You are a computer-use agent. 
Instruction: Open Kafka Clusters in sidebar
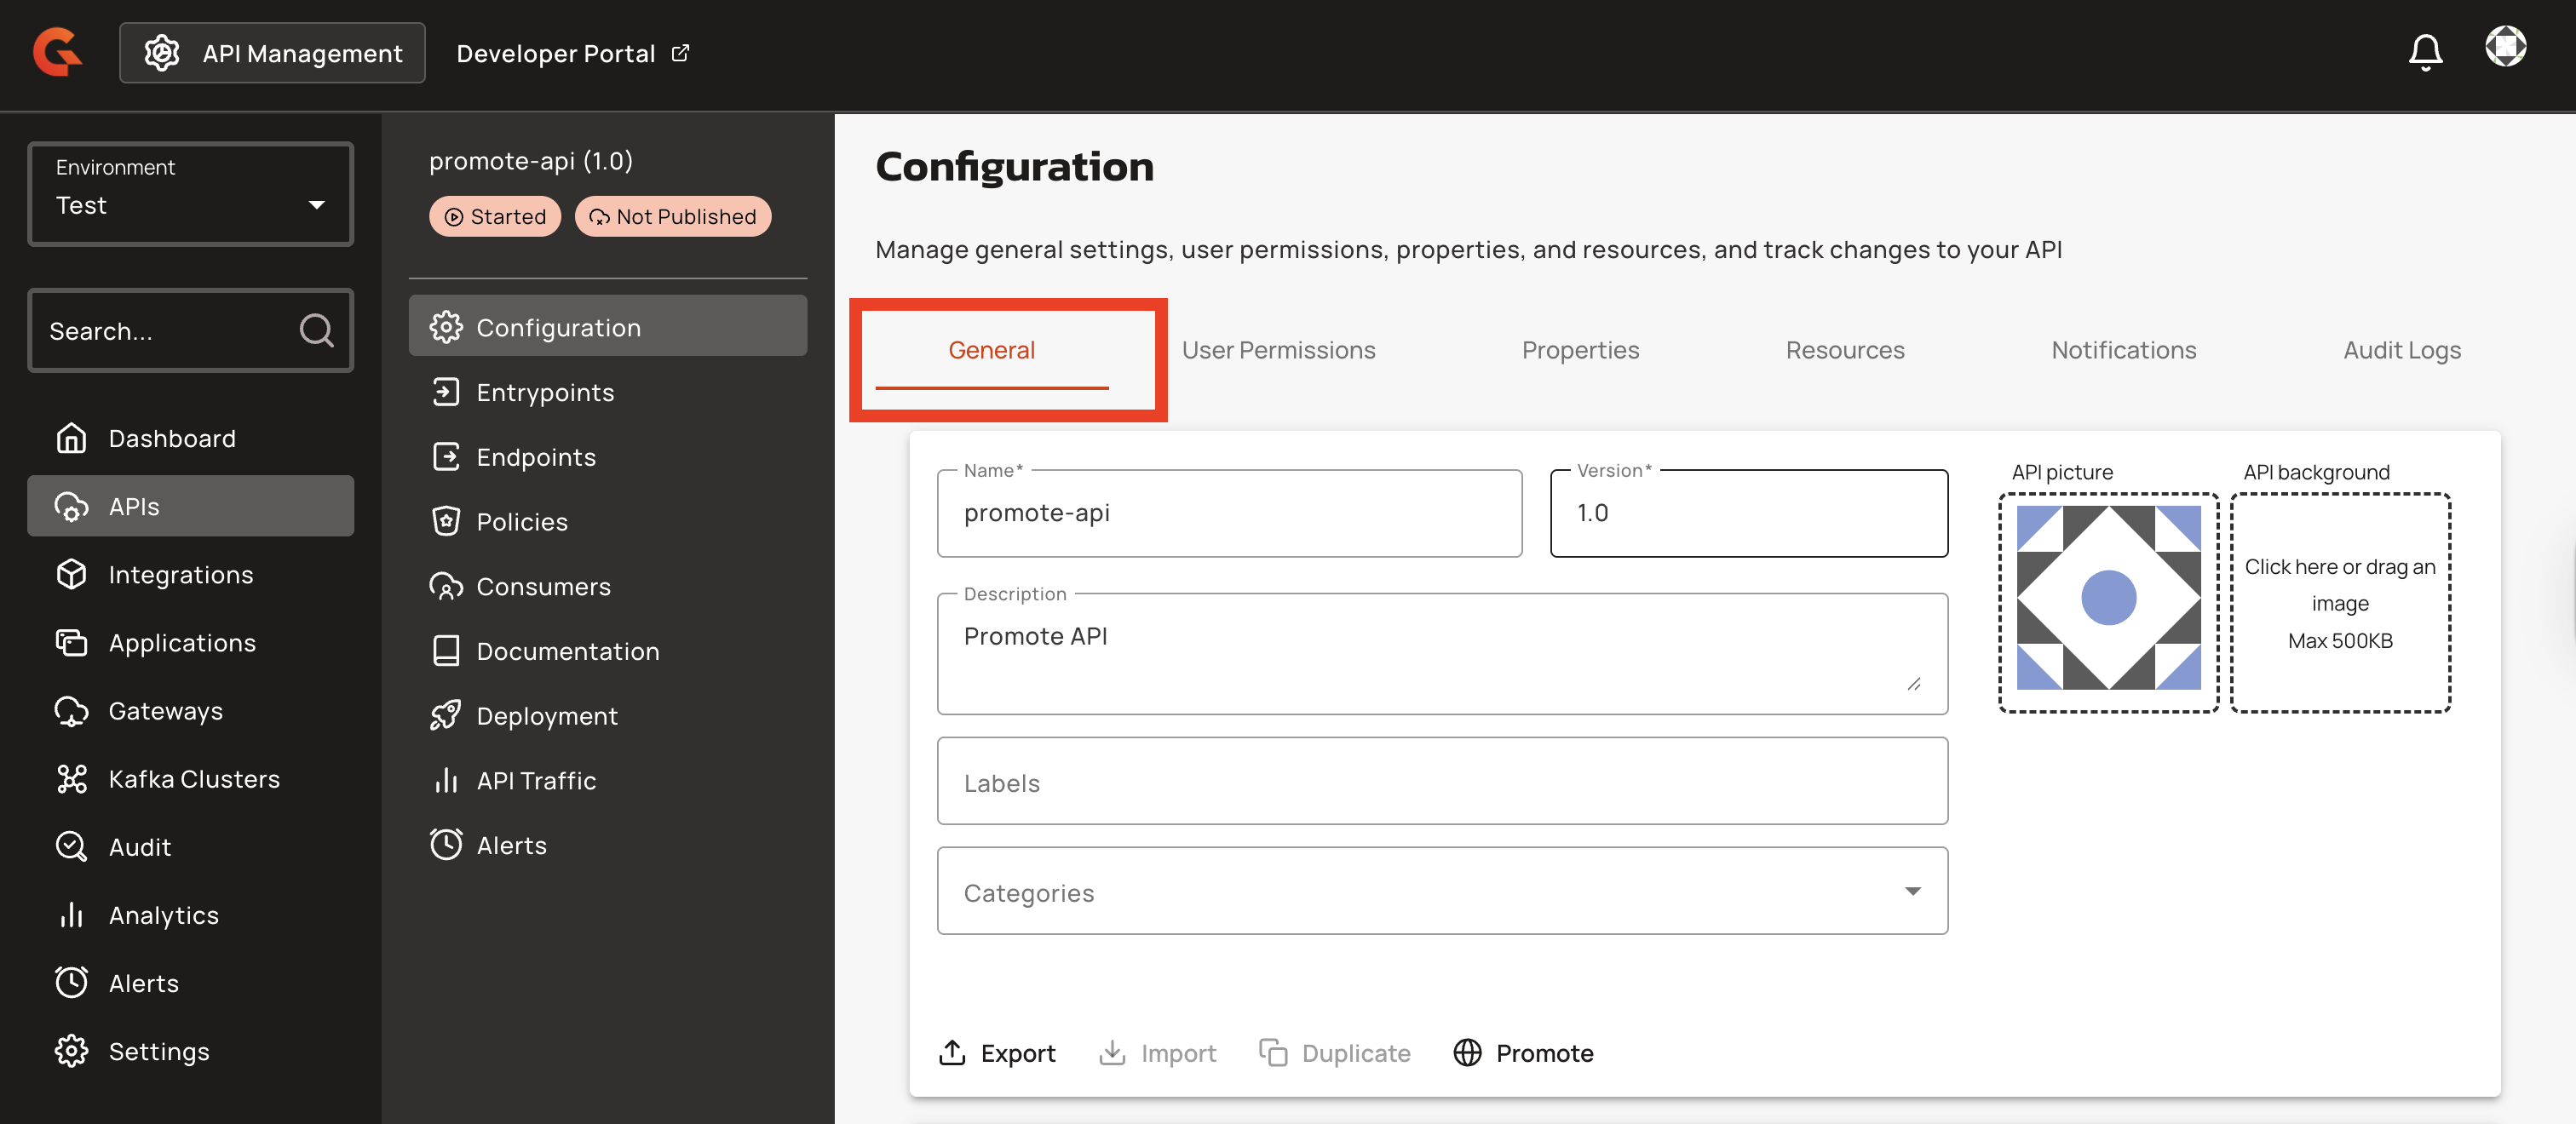193,779
